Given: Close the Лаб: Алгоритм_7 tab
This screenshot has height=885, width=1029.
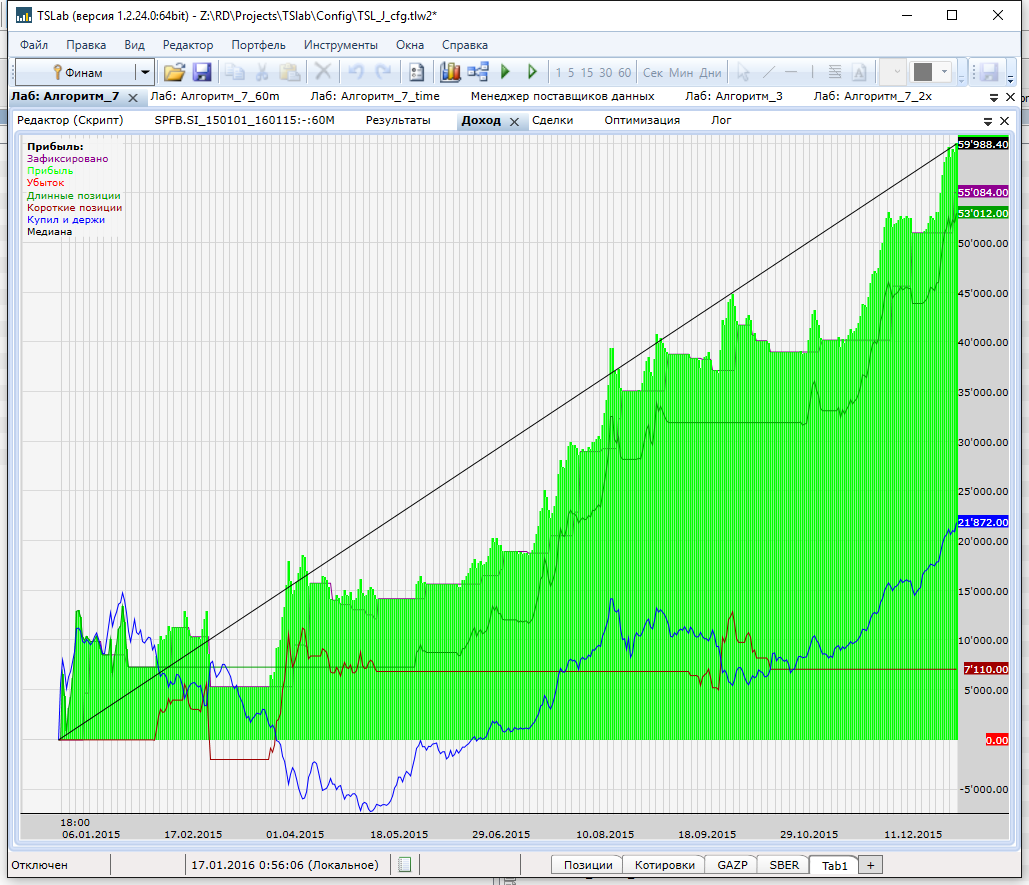Looking at the screenshot, I should coord(133,97).
